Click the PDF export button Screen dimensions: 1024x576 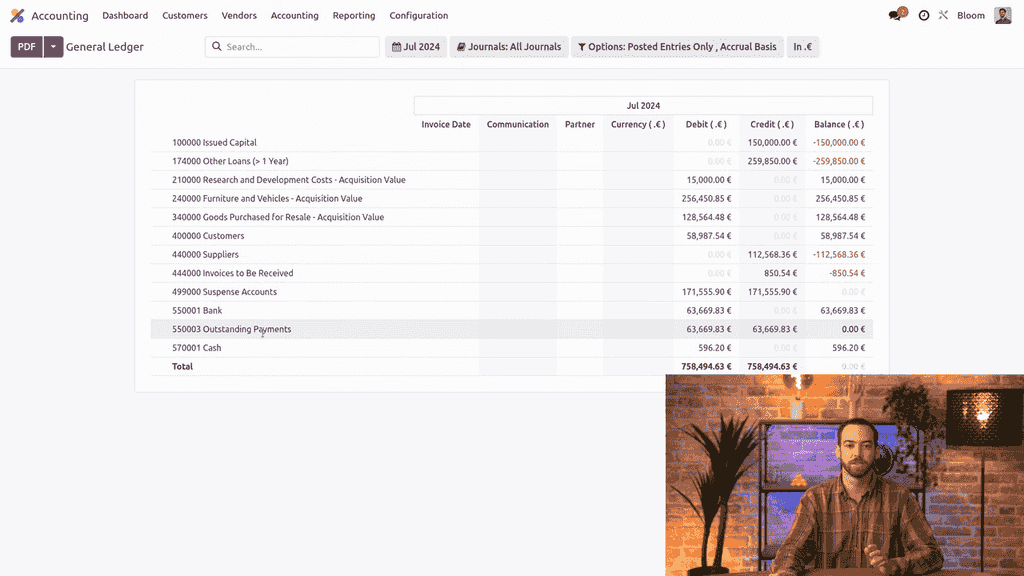(x=27, y=47)
